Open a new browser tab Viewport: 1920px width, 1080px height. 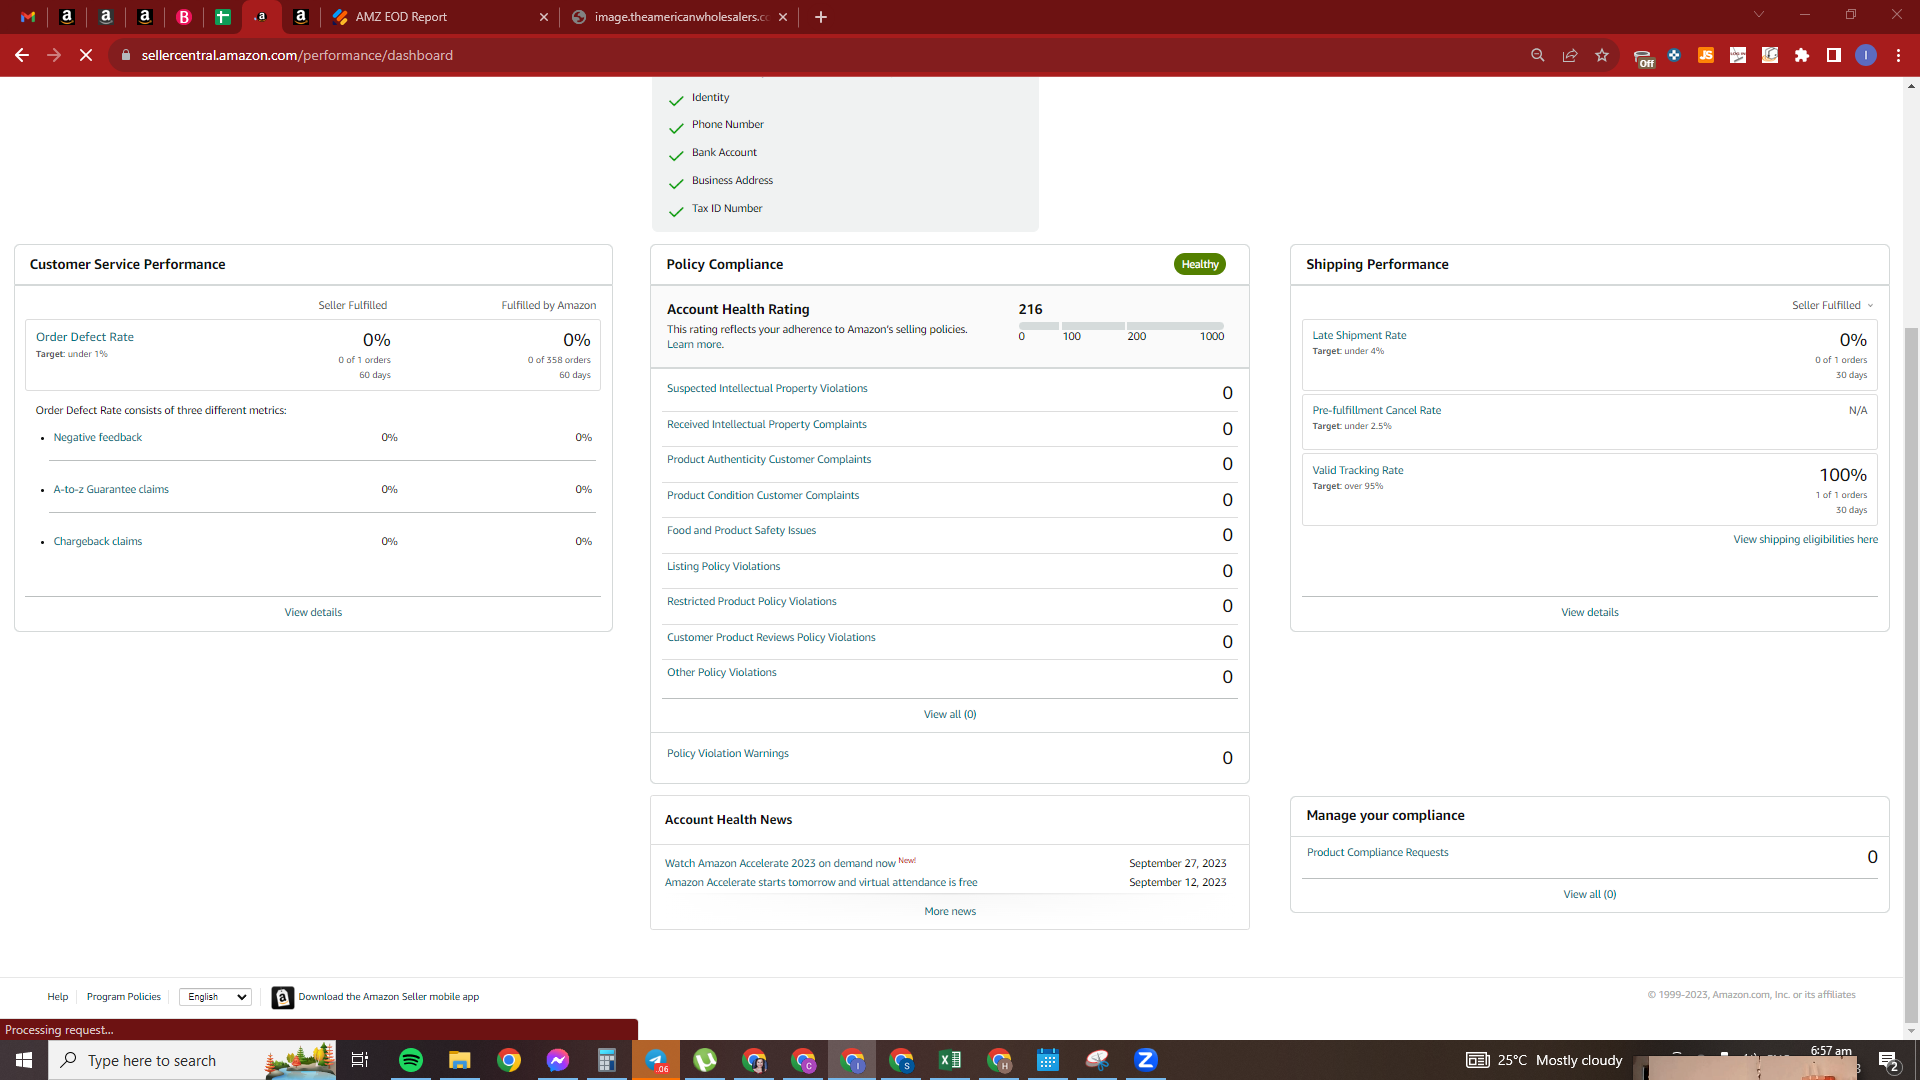821,17
